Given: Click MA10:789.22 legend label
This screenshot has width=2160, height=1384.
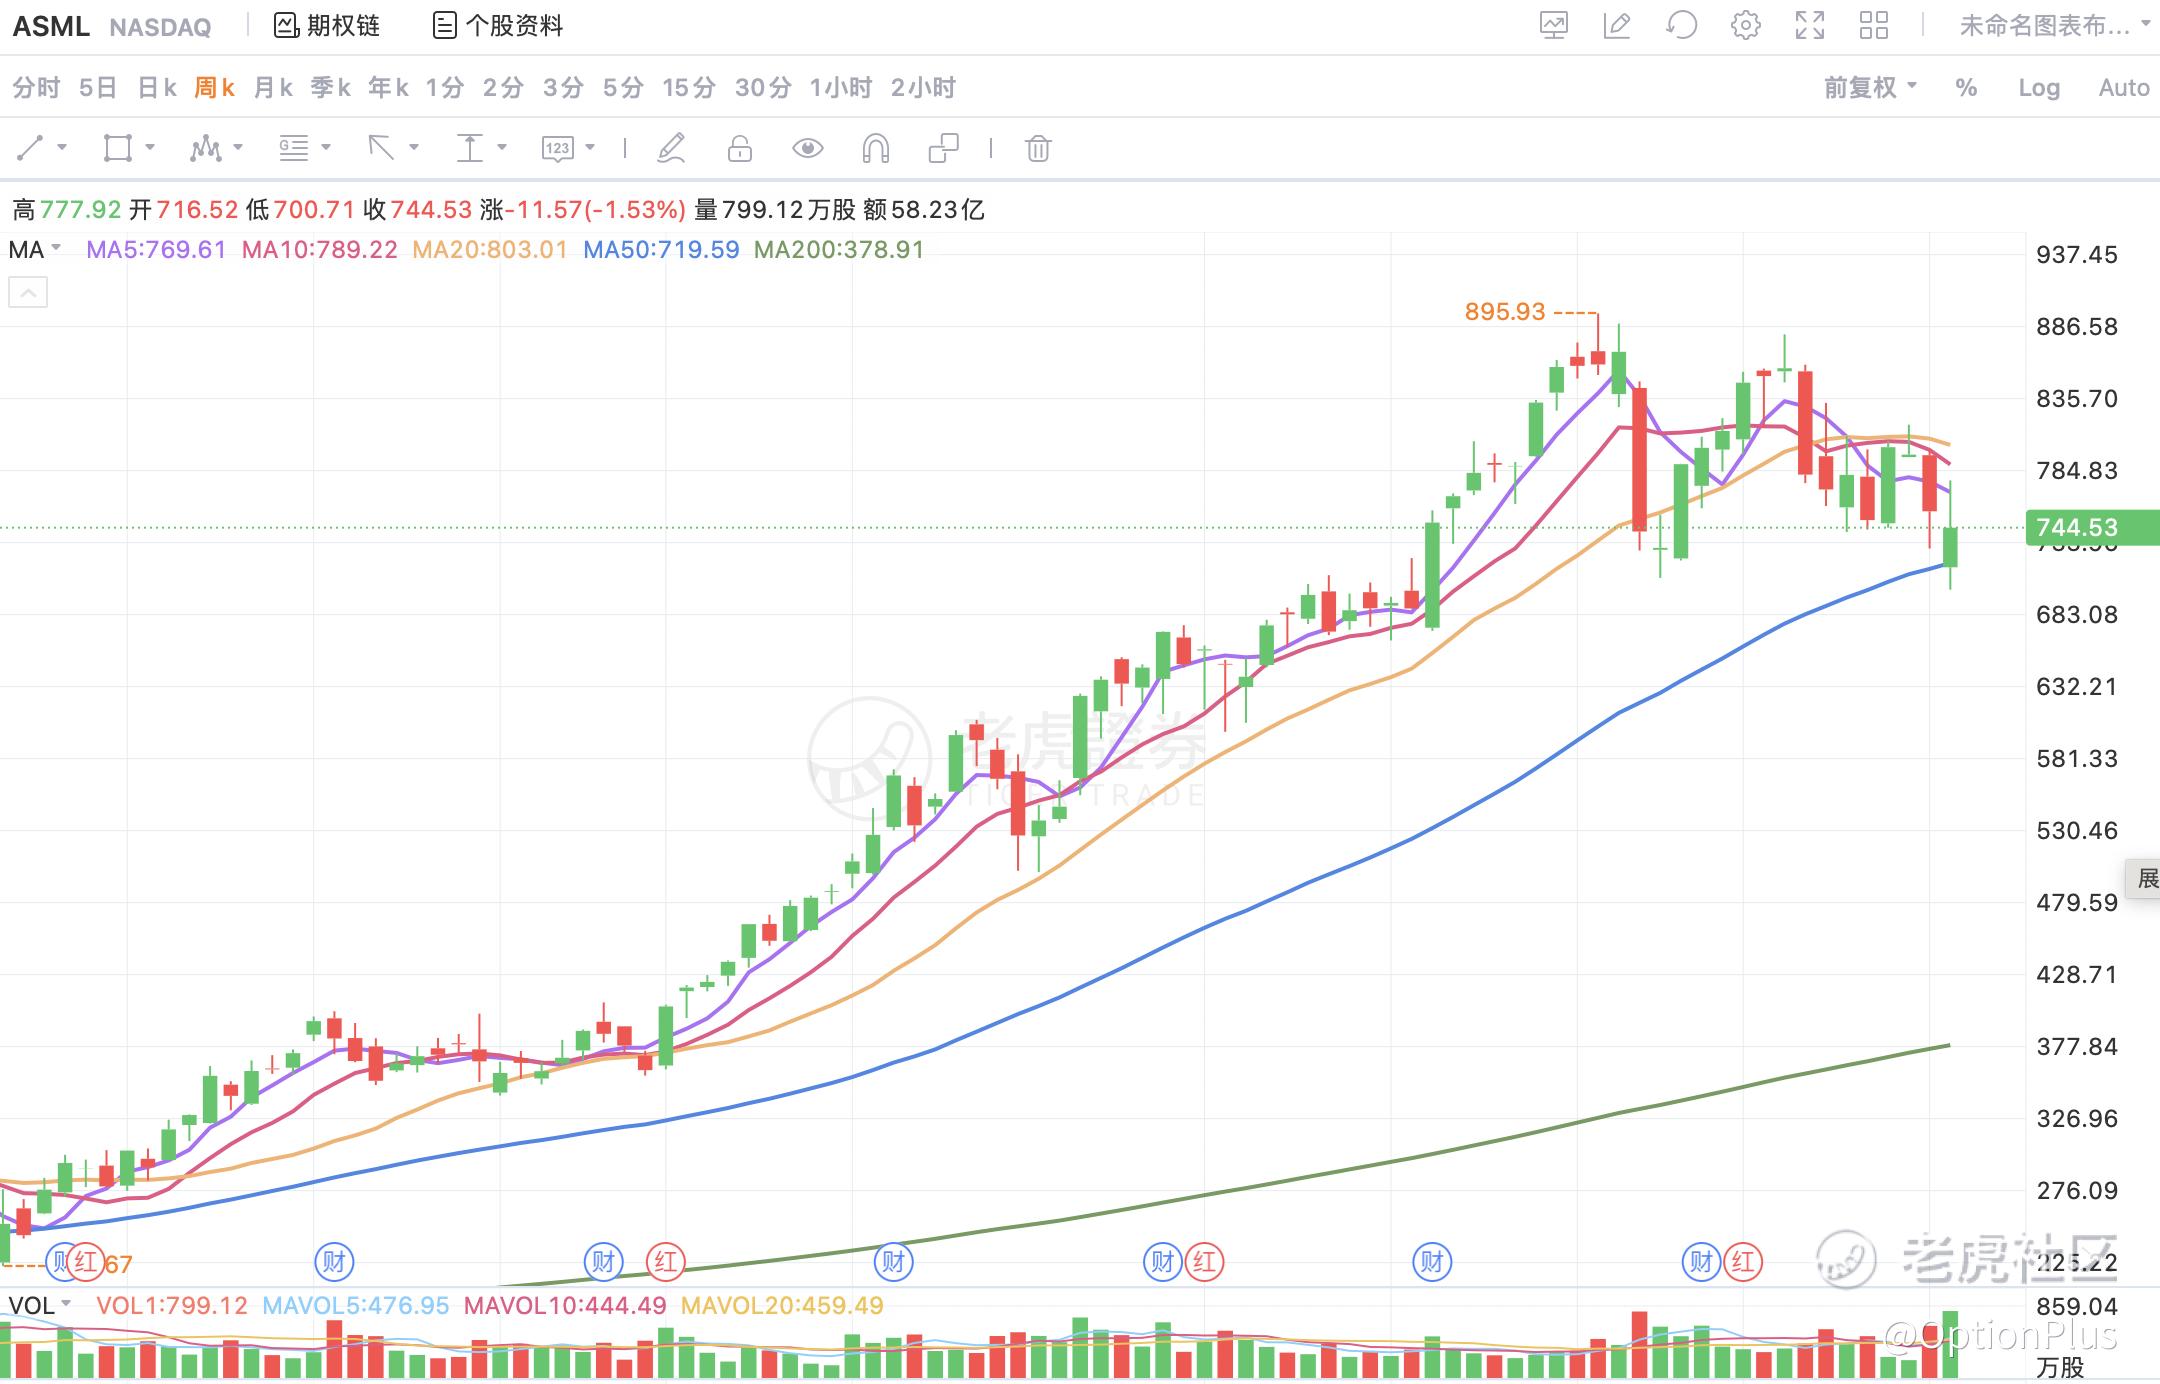Looking at the screenshot, I should 320,250.
